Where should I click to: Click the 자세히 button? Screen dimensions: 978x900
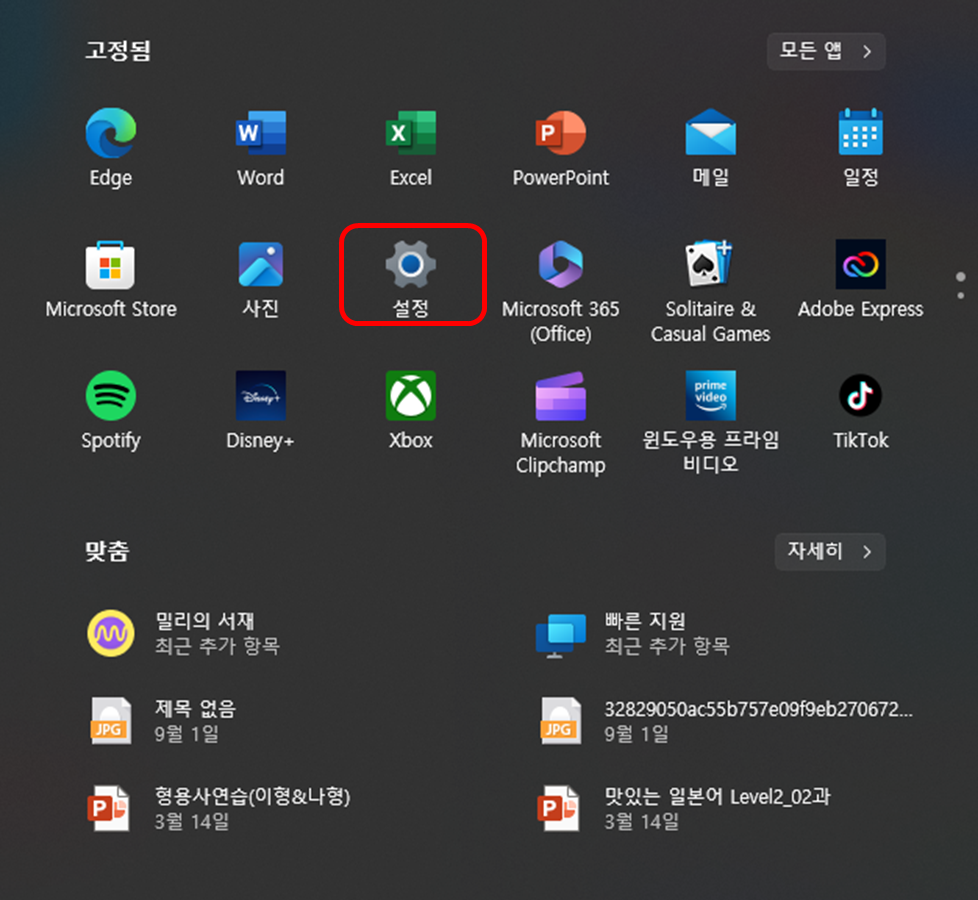click(830, 551)
